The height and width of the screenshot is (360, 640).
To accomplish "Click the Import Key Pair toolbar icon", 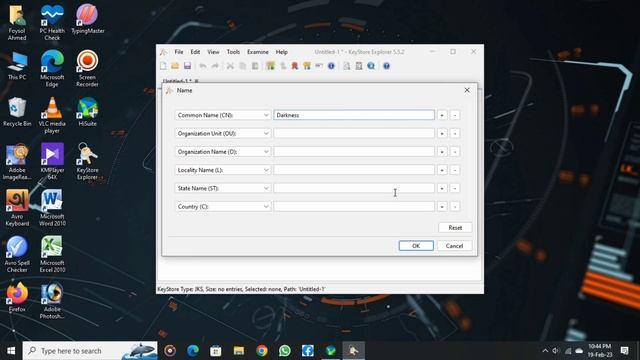I will coord(307,66).
